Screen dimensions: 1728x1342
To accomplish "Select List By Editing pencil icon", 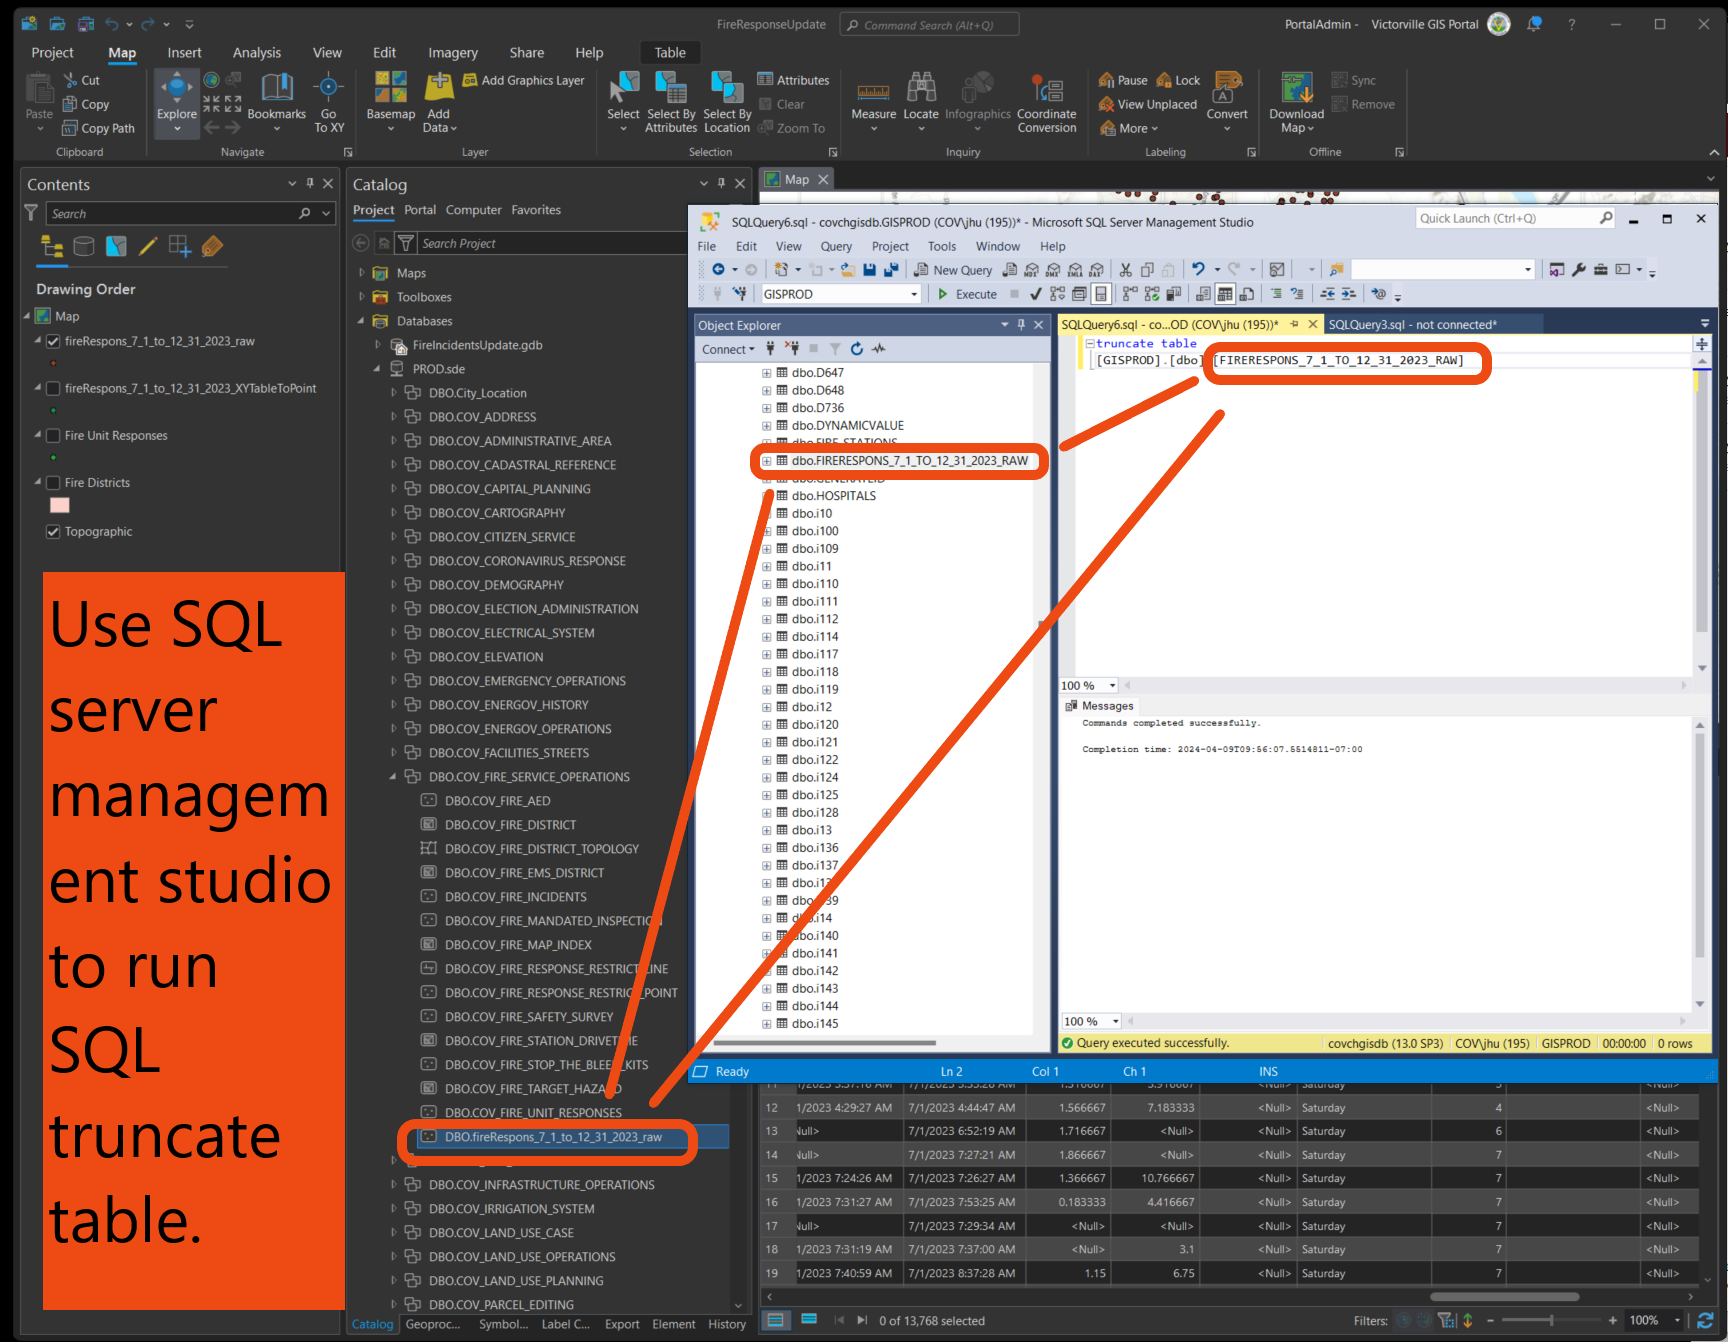I will click(x=148, y=247).
